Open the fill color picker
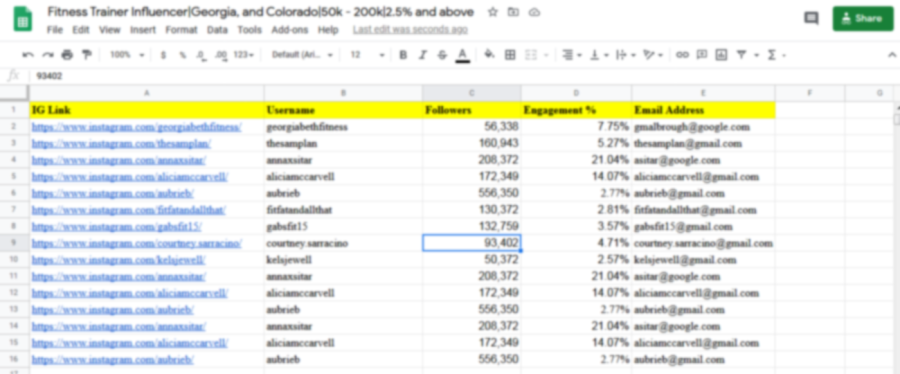Viewport: 900px width, 374px height. pos(489,55)
